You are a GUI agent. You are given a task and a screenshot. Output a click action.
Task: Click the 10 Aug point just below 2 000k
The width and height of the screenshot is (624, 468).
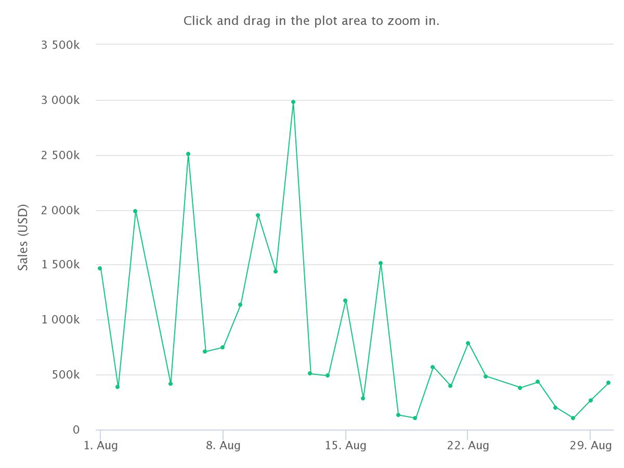click(258, 215)
